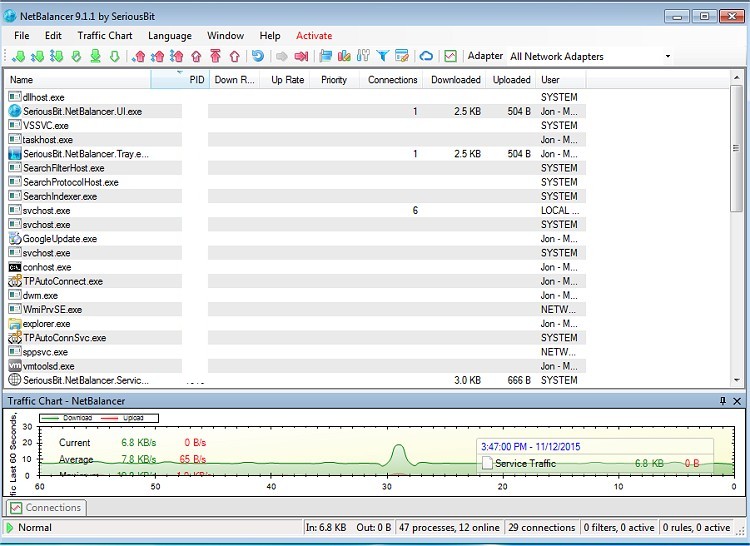
Task: Open the Traffic Chart menu
Action: [104, 36]
